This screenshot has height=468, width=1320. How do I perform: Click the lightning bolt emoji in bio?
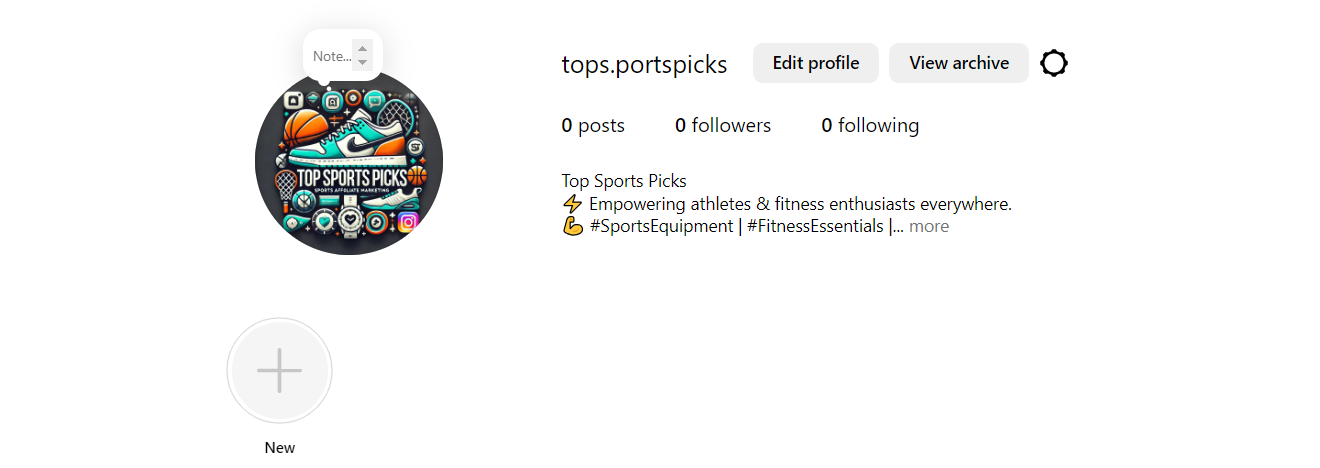pos(573,204)
